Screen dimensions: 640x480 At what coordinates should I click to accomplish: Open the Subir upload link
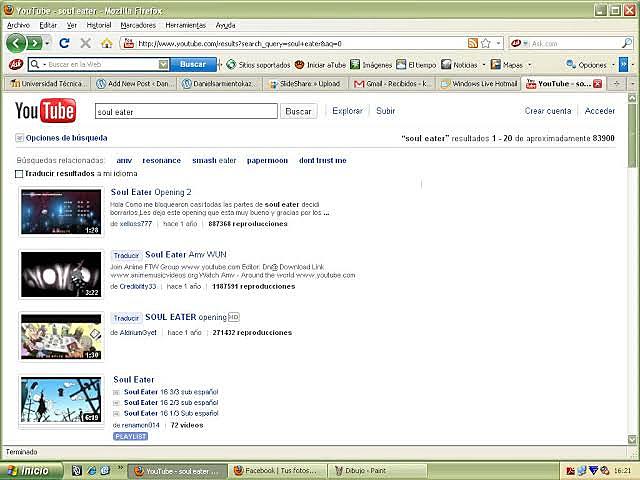(x=385, y=111)
